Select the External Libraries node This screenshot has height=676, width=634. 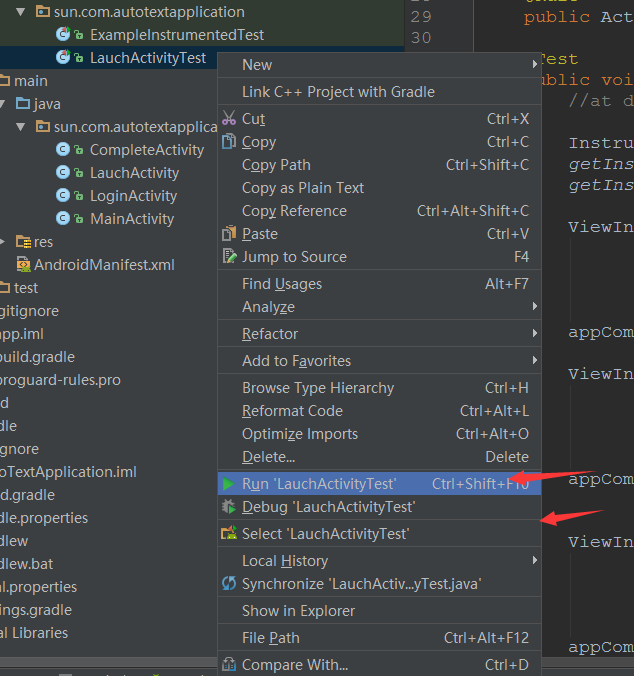click(x=34, y=632)
